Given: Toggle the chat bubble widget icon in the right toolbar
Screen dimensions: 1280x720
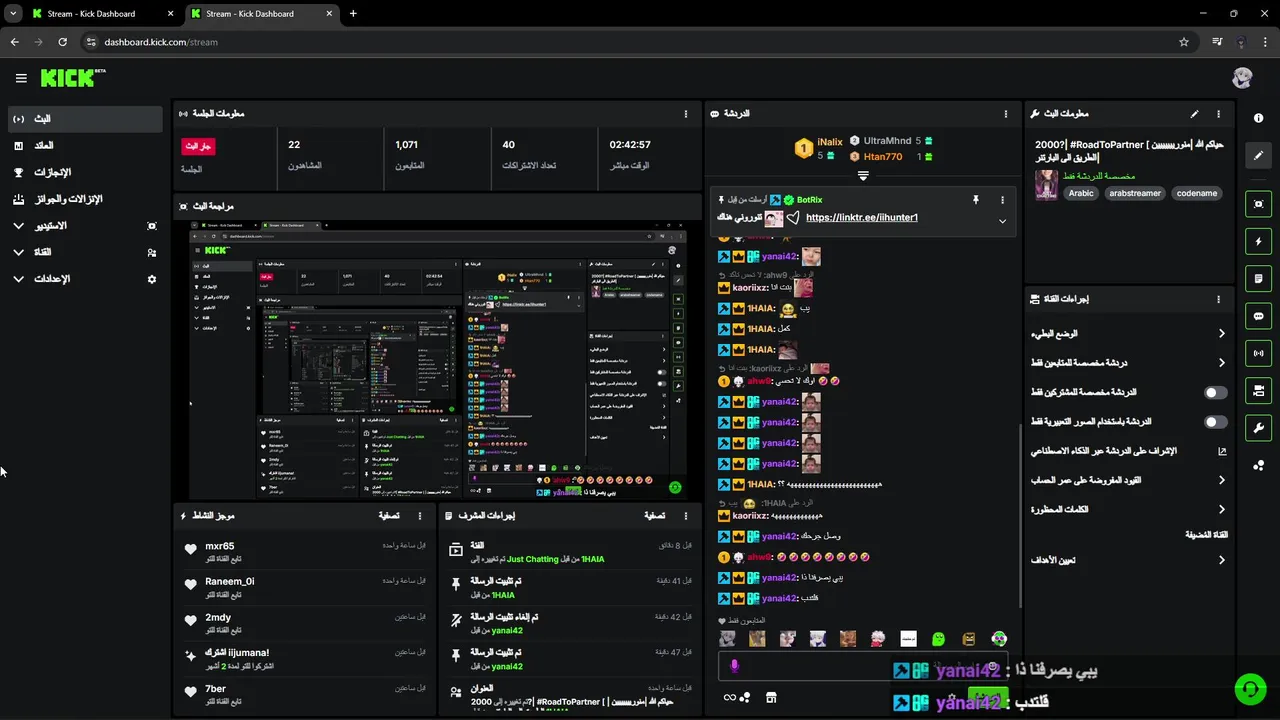Looking at the screenshot, I should (1258, 316).
